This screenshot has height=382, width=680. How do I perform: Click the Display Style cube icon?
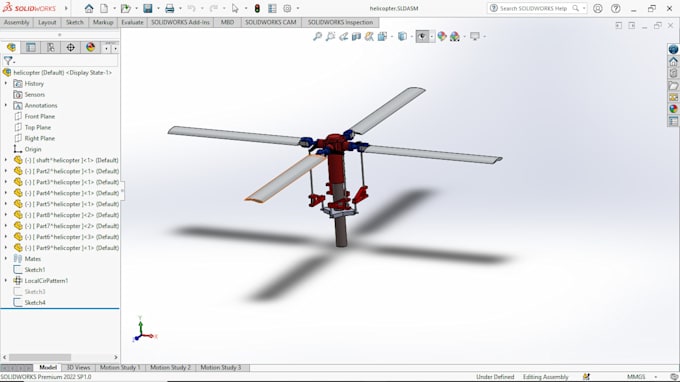(x=402, y=36)
